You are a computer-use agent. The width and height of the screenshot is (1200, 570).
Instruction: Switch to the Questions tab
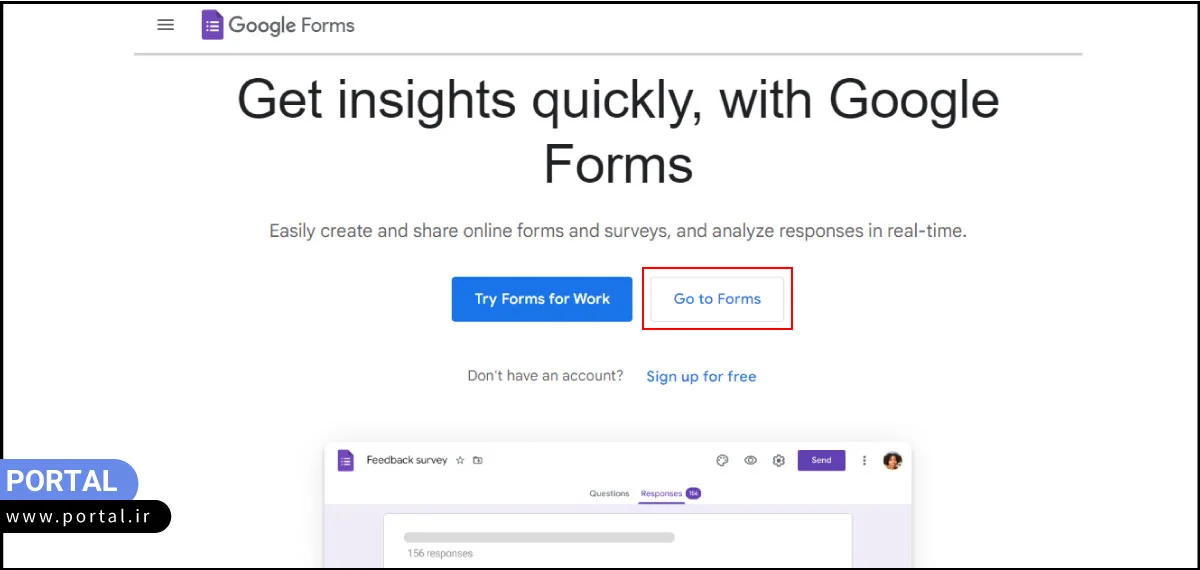[609, 493]
